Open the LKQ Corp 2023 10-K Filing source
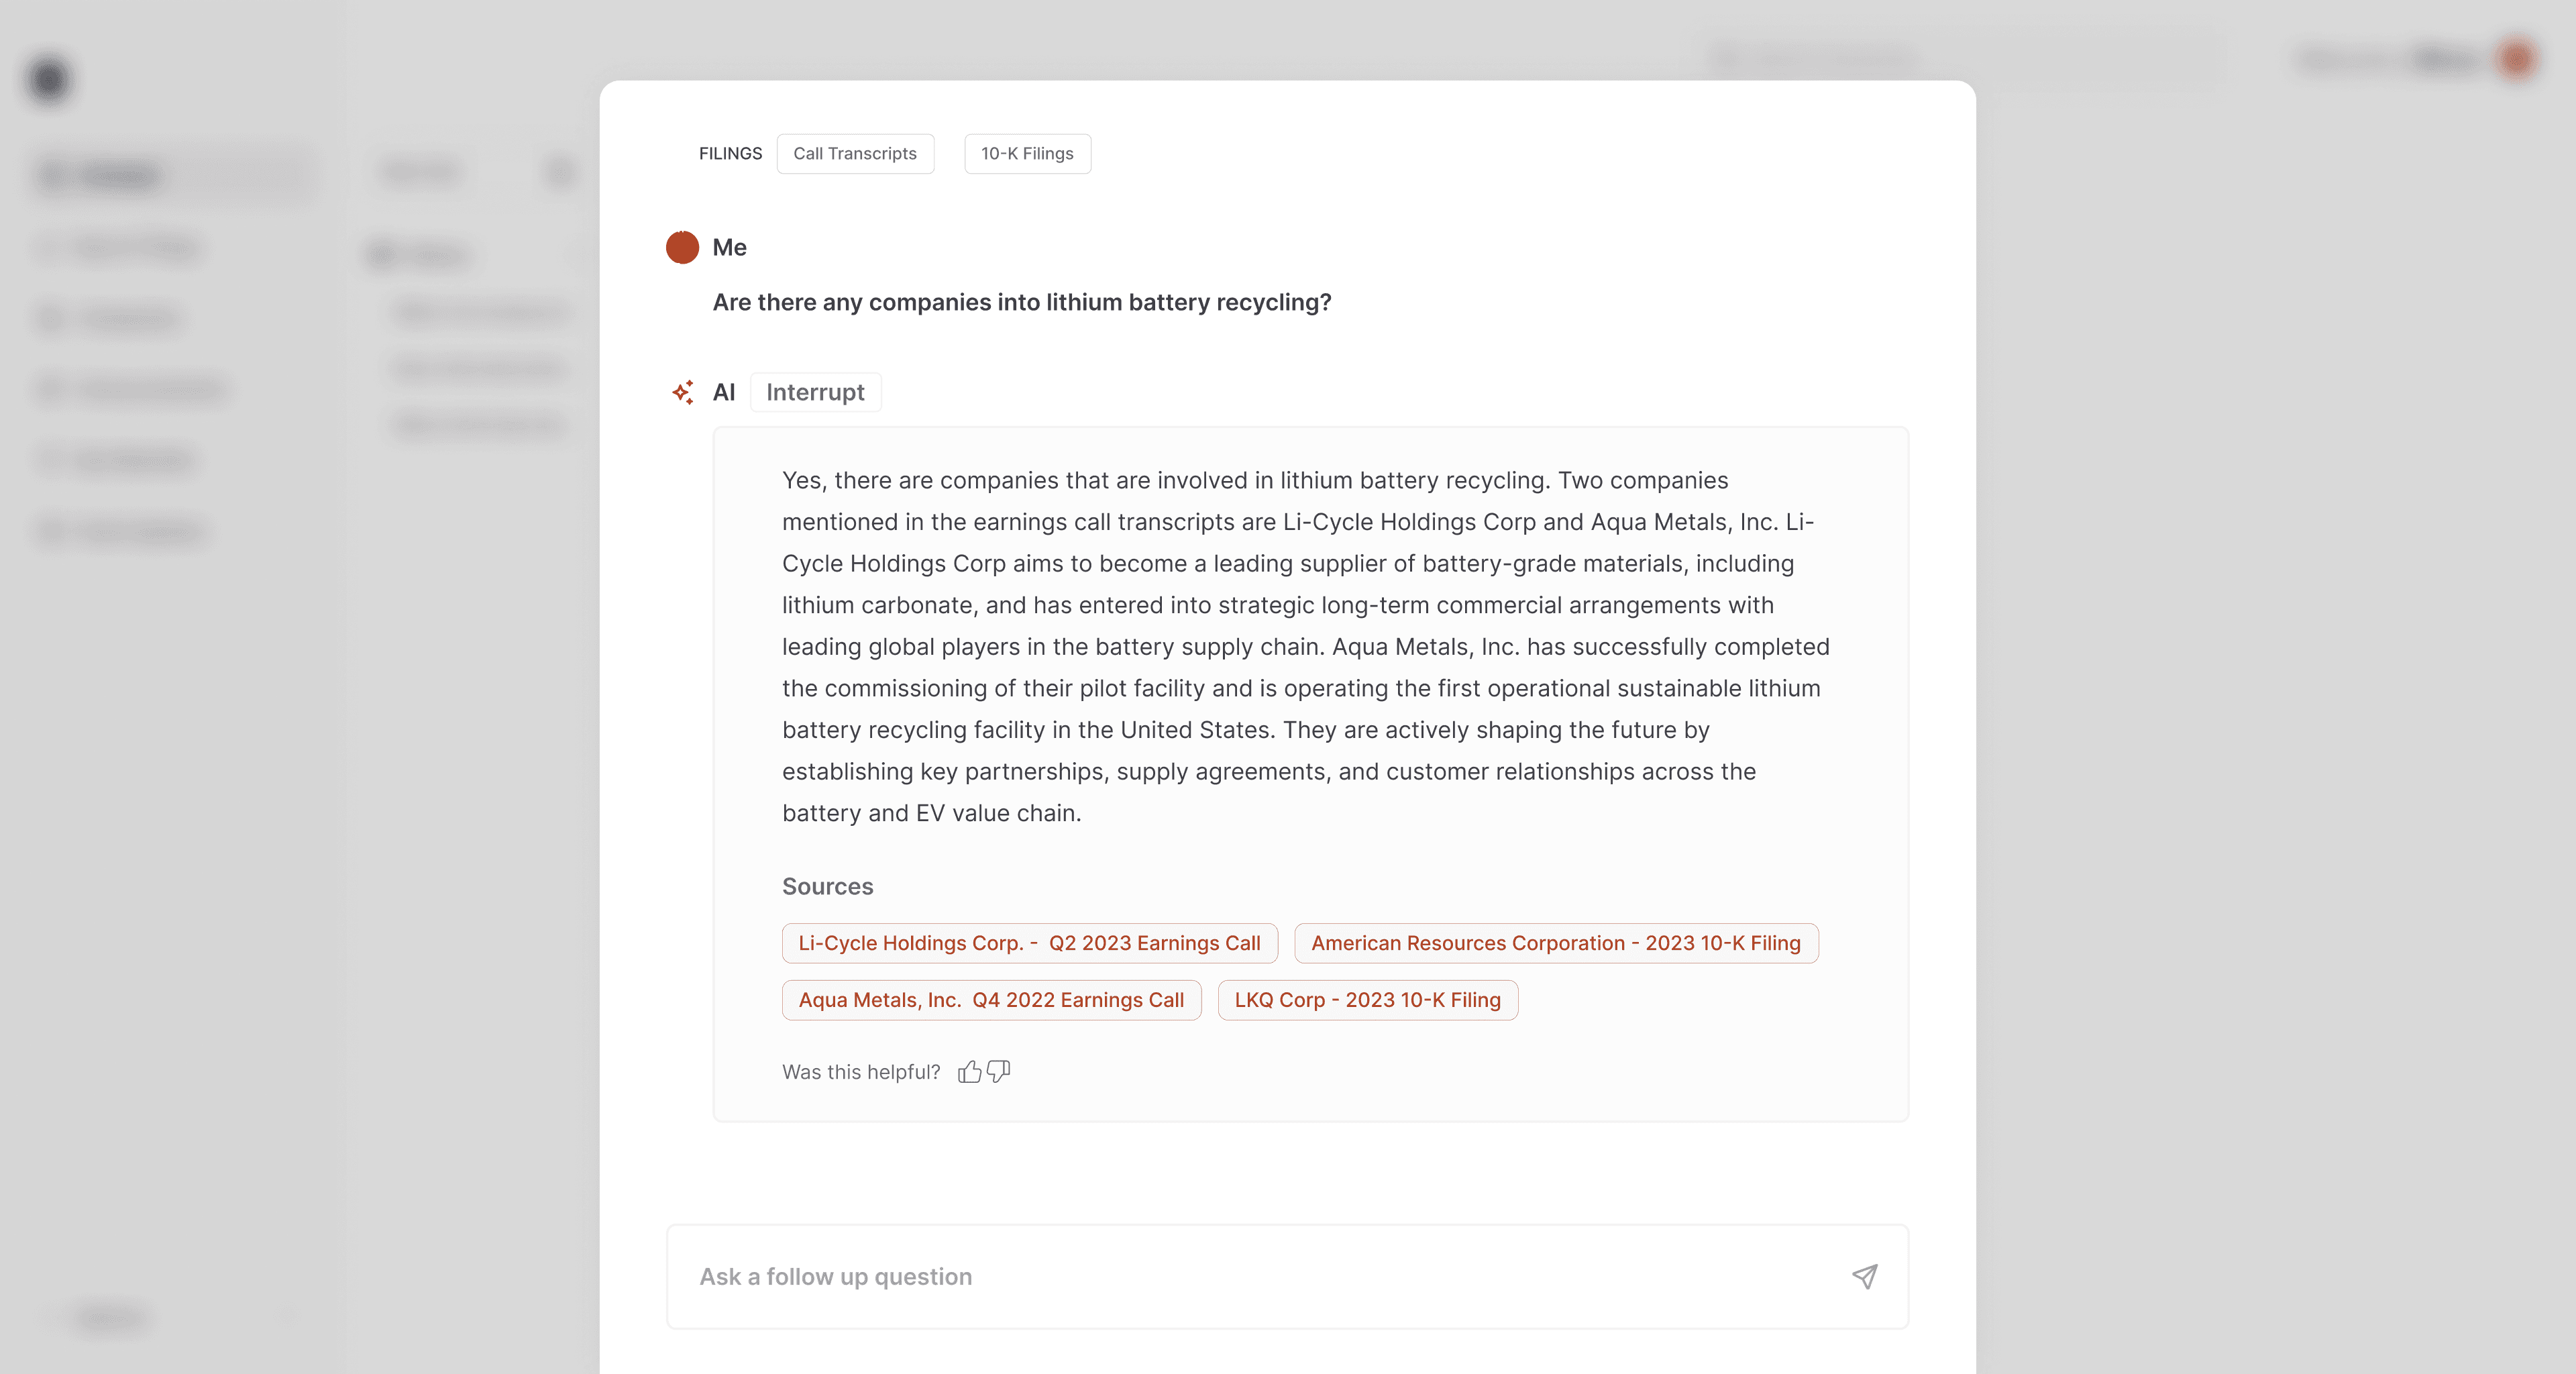 pos(1367,1000)
